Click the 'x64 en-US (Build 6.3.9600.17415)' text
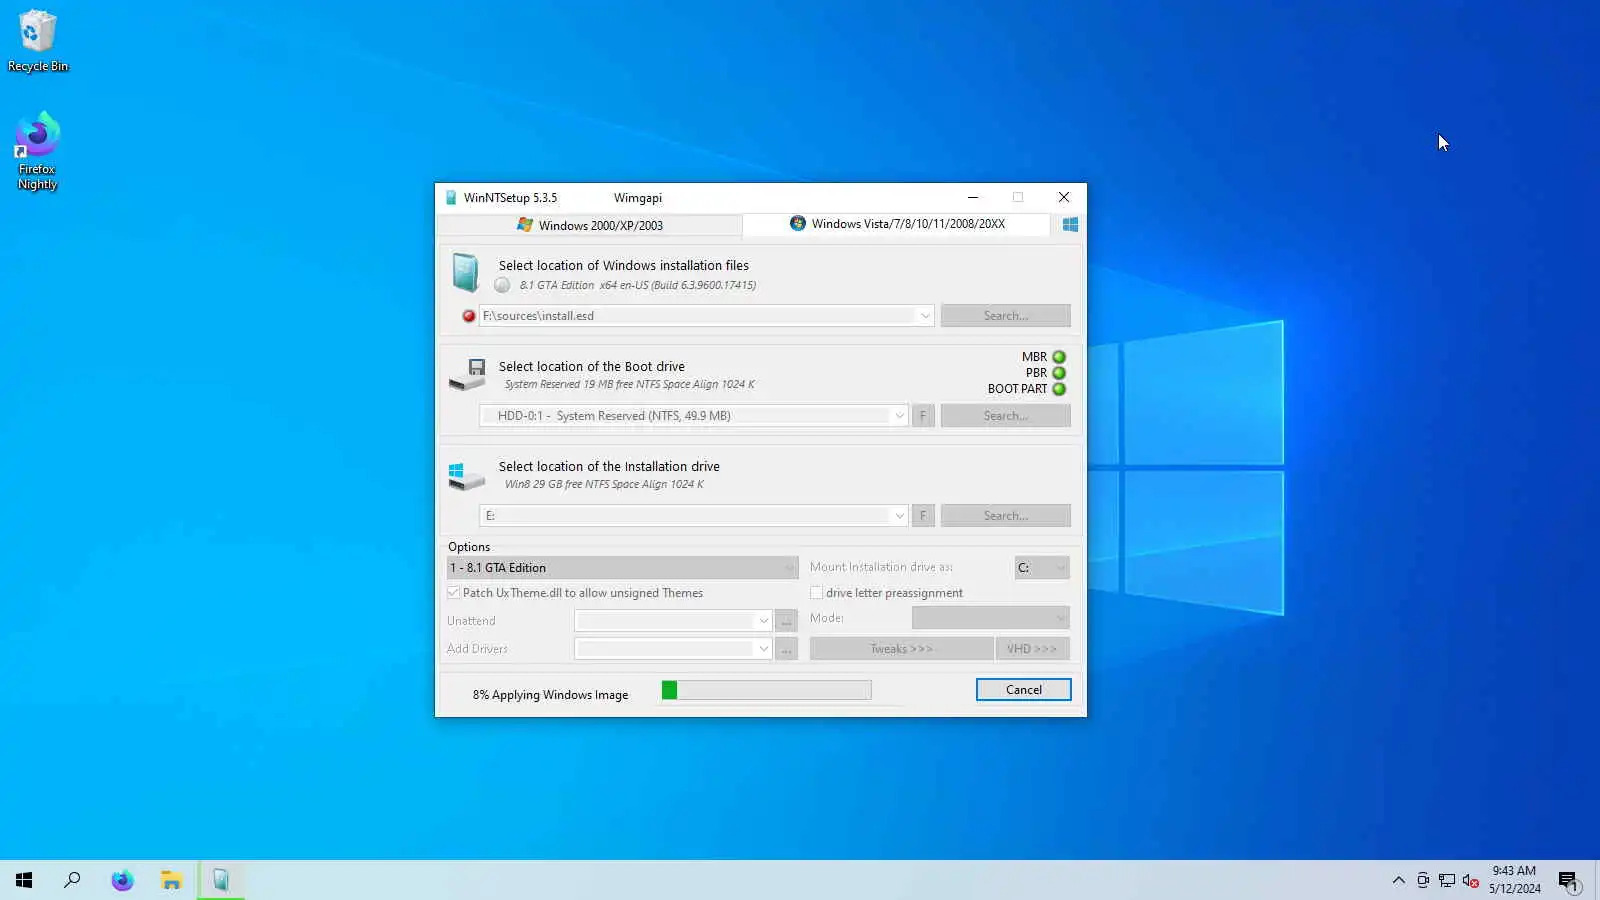This screenshot has width=1600, height=900. pyautogui.click(x=678, y=285)
